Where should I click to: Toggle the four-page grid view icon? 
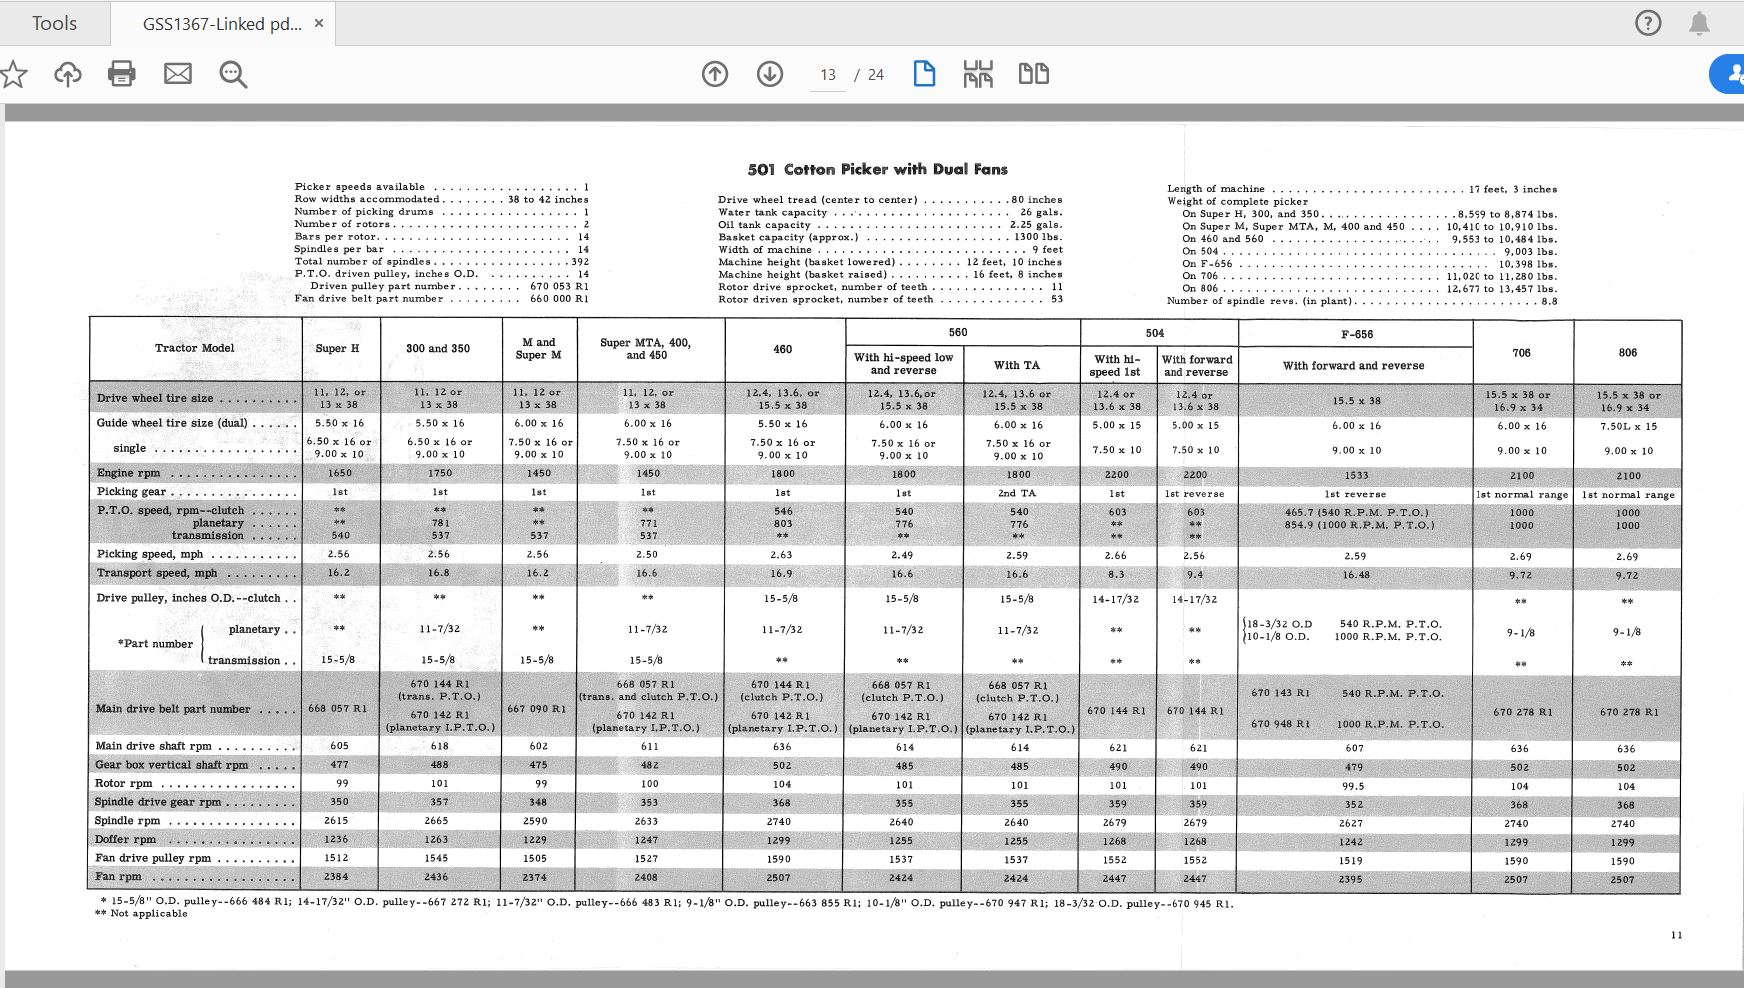(978, 74)
